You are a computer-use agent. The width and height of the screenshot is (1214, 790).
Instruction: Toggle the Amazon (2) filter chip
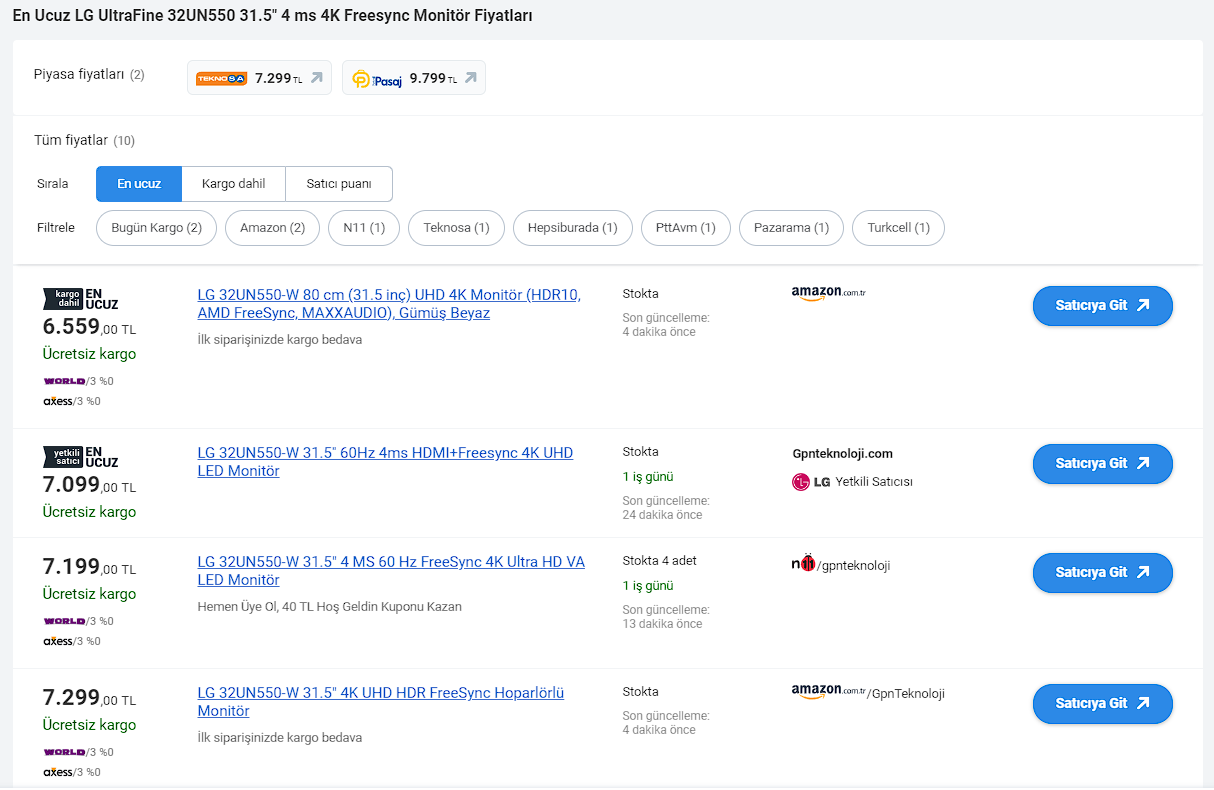(x=272, y=228)
